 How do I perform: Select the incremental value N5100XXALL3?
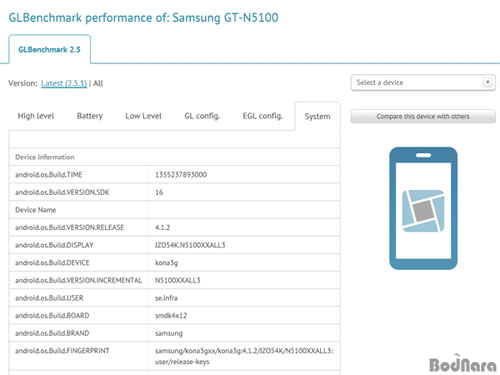coord(178,280)
